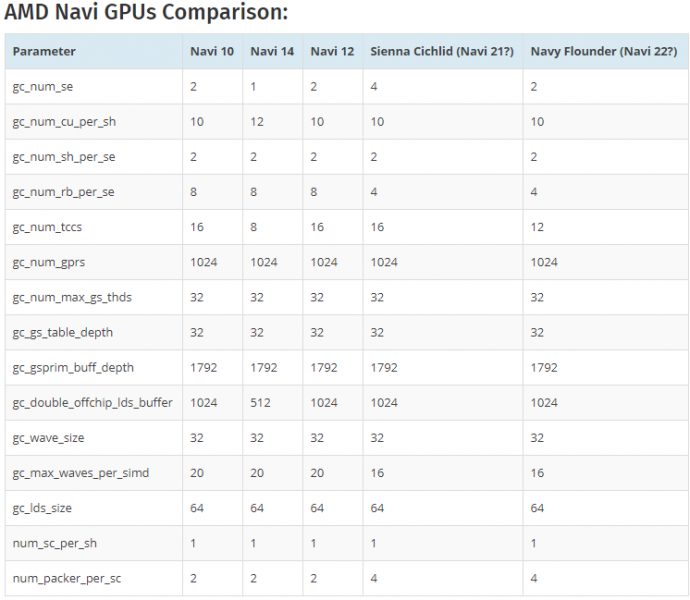
Task: Click the gc_double_offchip_lds_buffer parameter cell
Action: (92, 402)
